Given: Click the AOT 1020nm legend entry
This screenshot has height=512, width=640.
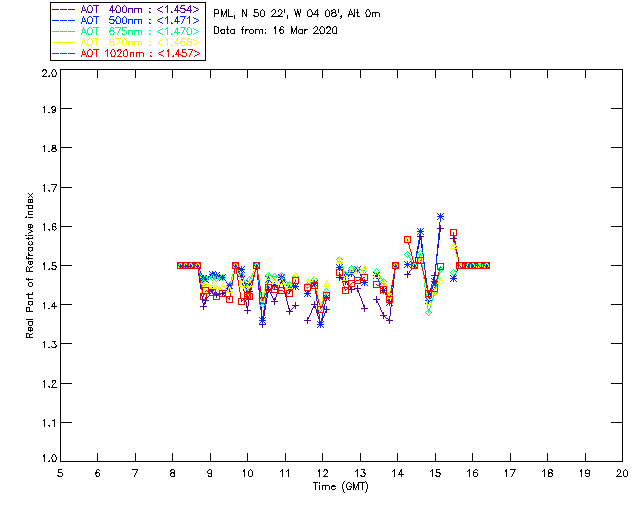Looking at the screenshot, I should coord(126,53).
